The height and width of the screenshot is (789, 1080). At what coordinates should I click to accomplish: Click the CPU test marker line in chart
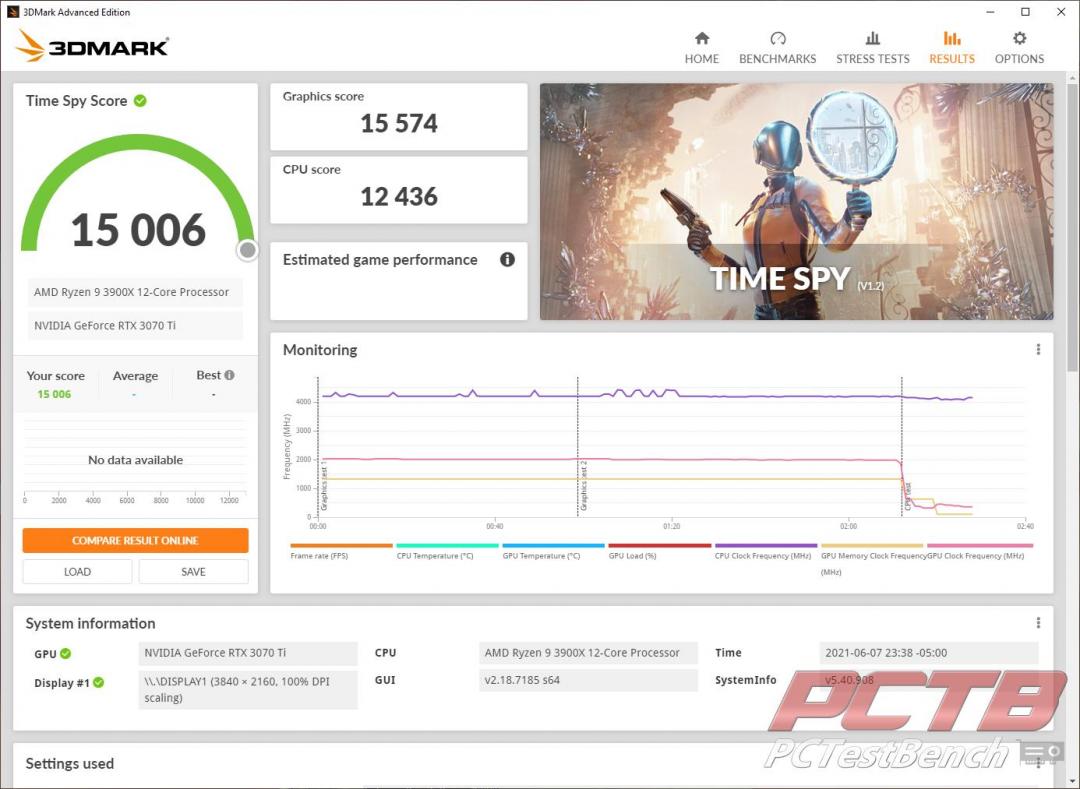point(902,446)
